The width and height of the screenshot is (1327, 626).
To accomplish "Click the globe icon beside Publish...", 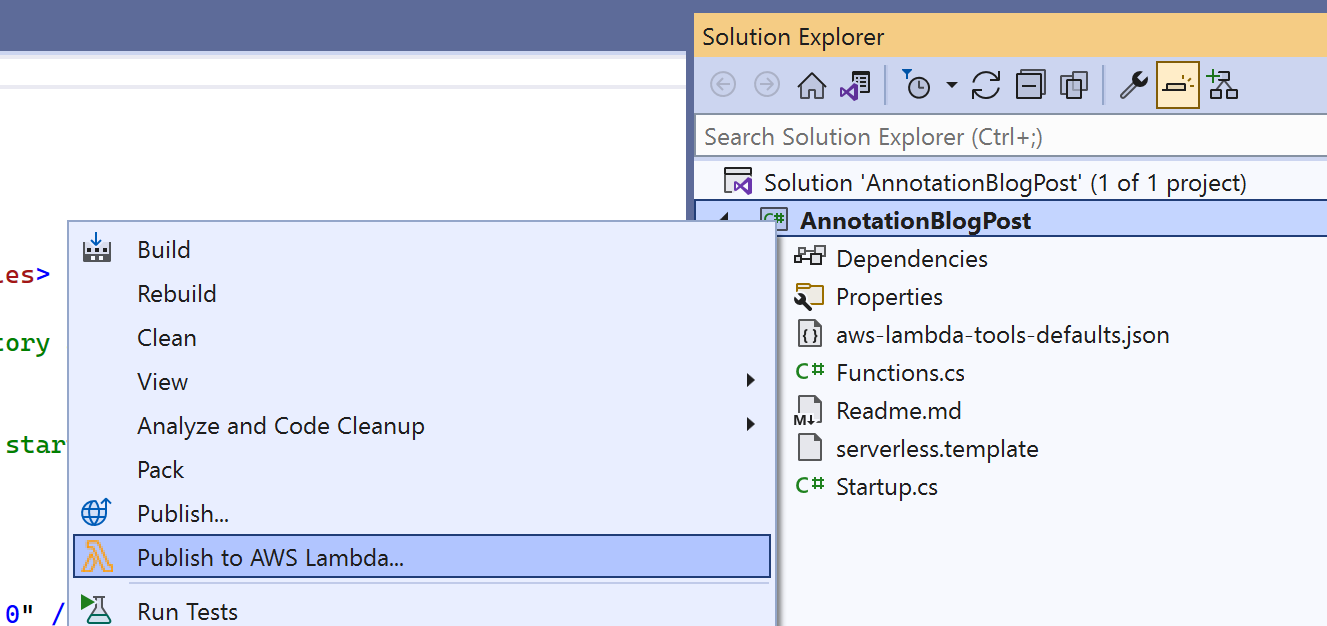I will click(x=96, y=513).
